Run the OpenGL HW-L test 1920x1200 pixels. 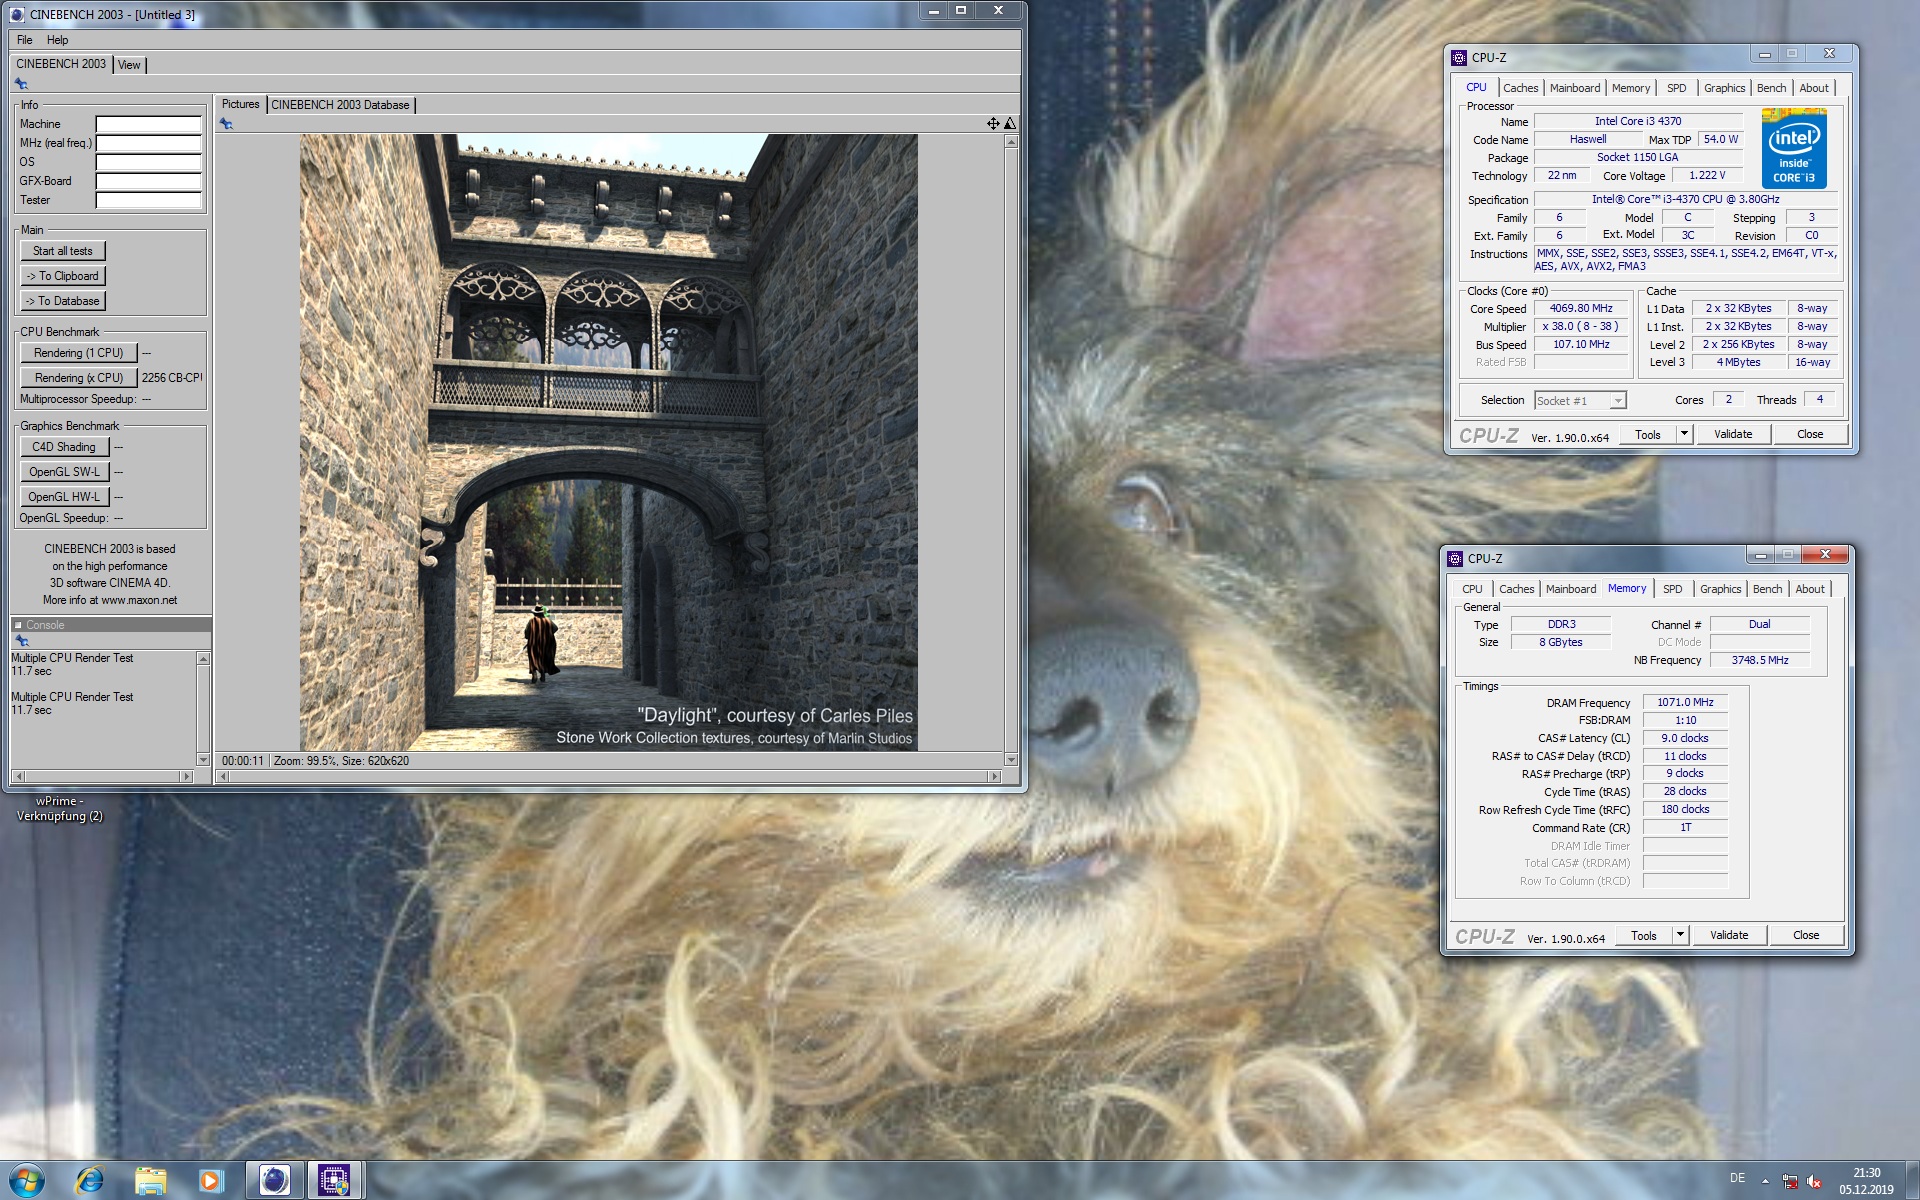64,497
